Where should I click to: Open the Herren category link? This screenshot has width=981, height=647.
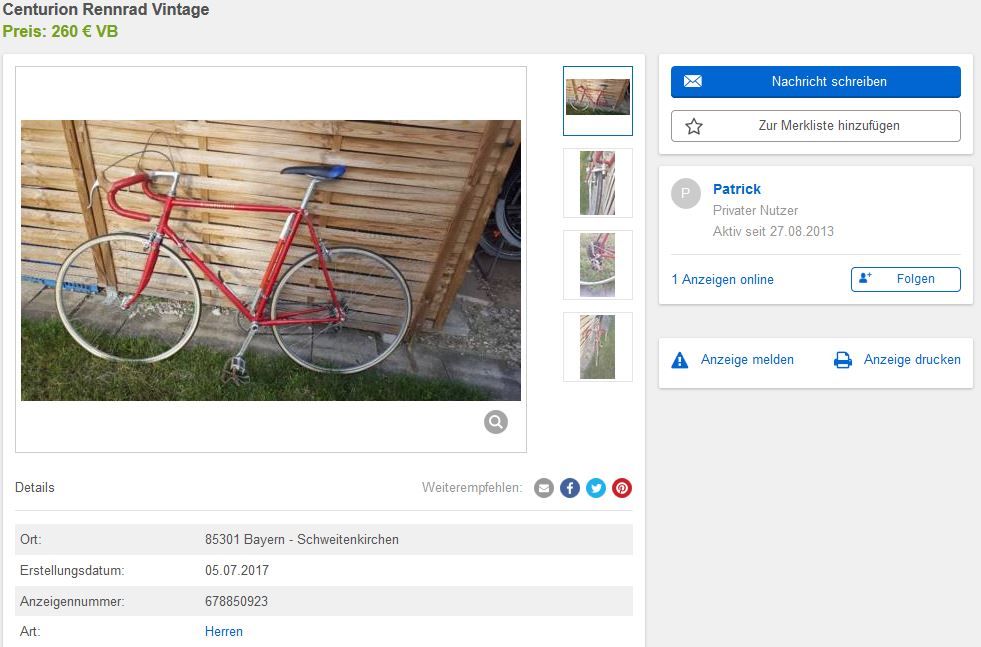[223, 631]
